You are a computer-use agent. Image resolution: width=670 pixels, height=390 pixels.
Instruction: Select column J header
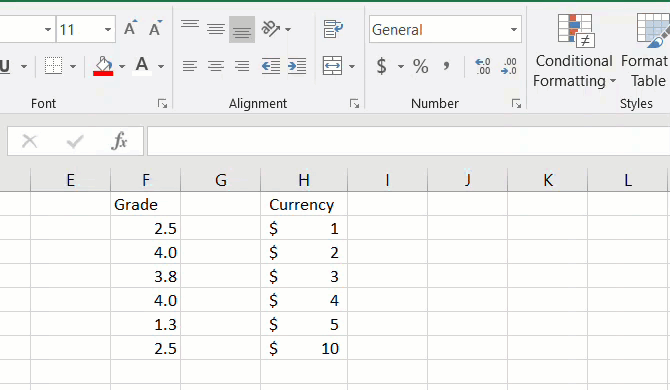467,180
